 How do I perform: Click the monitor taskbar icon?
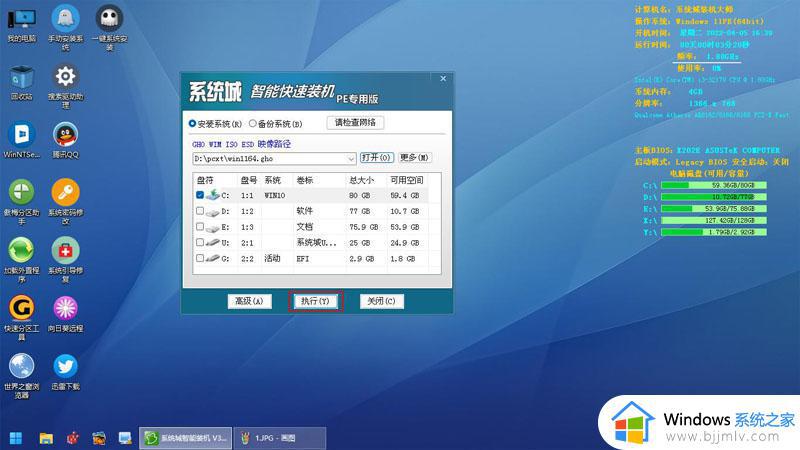(125, 438)
